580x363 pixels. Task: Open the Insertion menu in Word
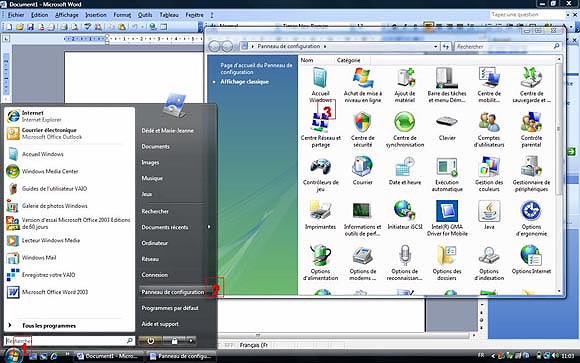click(96, 15)
